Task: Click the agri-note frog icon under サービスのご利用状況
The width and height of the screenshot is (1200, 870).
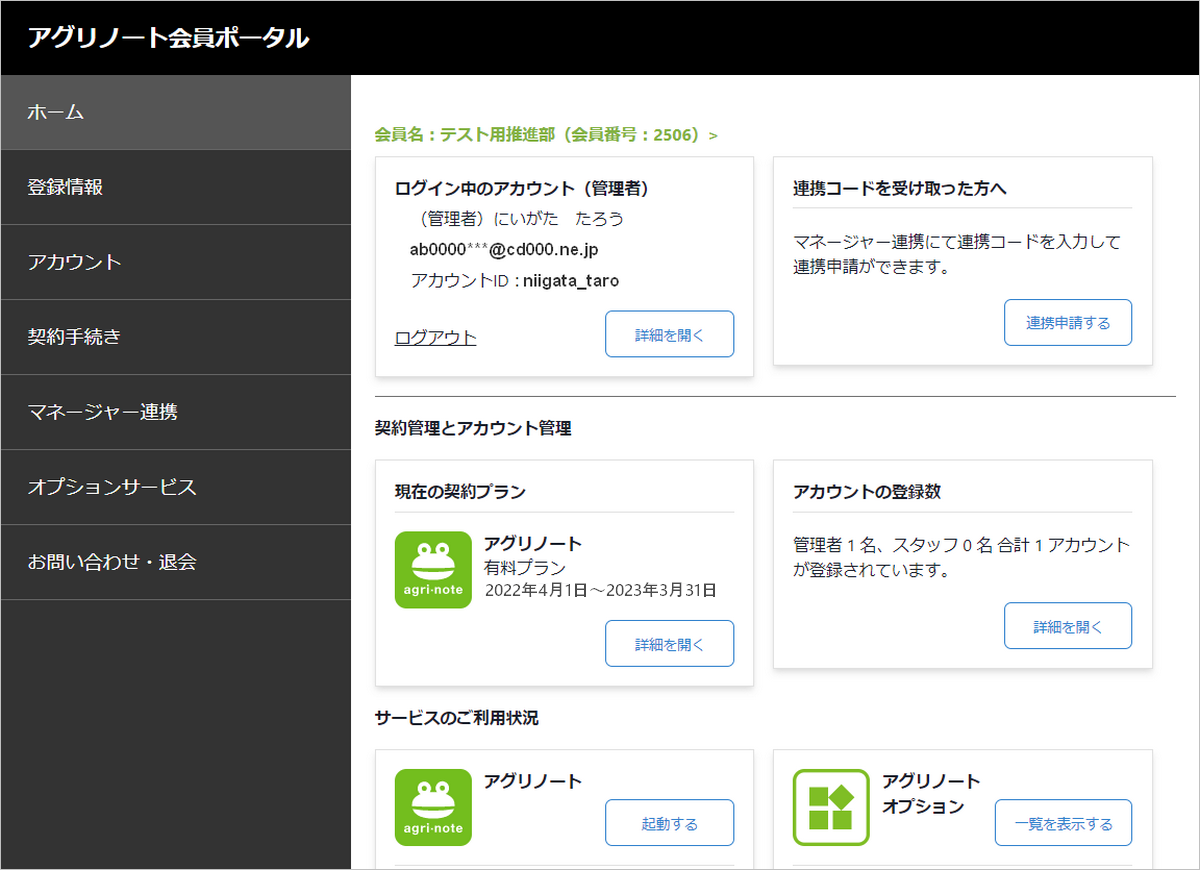Action: pyautogui.click(x=433, y=807)
